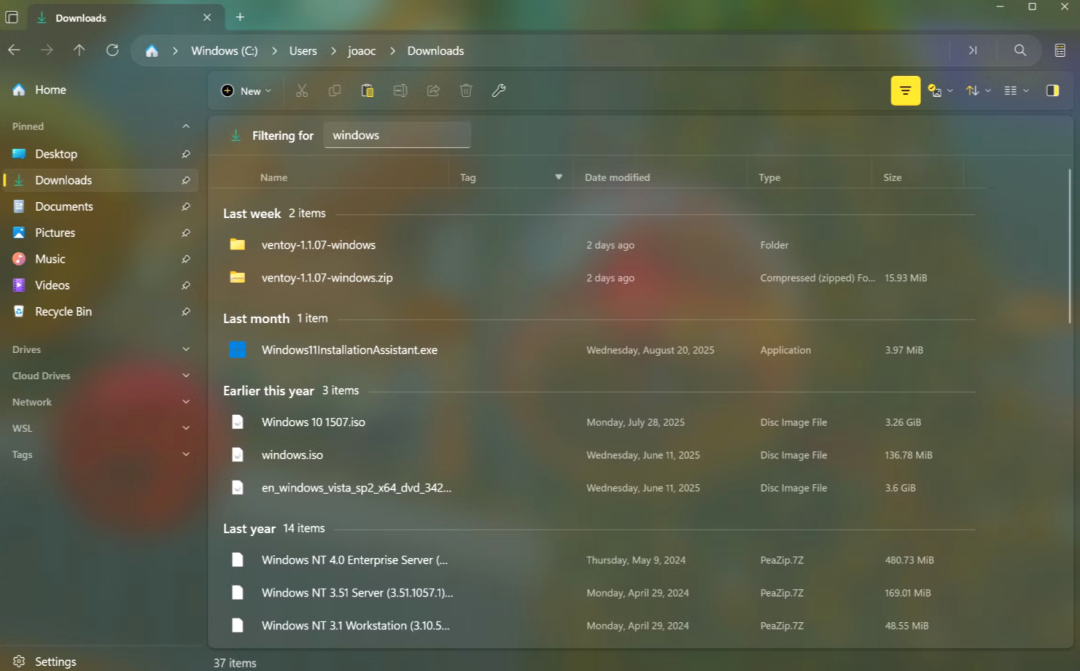Toggle vertical tabs sidebar icon
Viewport: 1080px width, 671px height.
pos(12,17)
